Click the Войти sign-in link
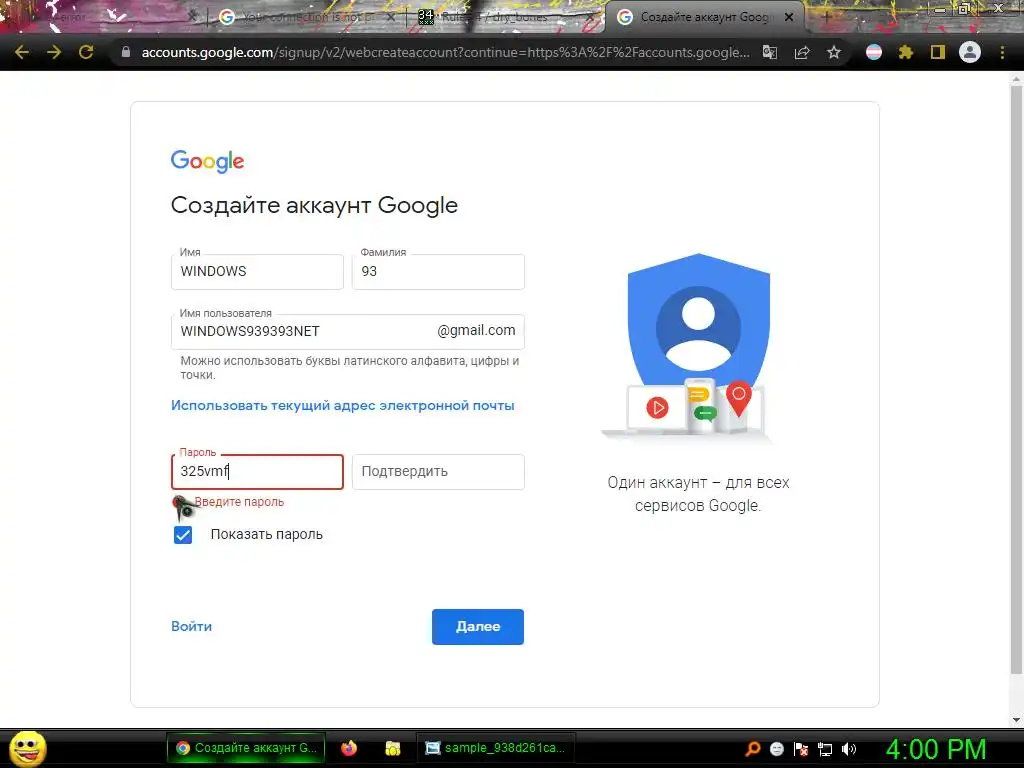 191,626
